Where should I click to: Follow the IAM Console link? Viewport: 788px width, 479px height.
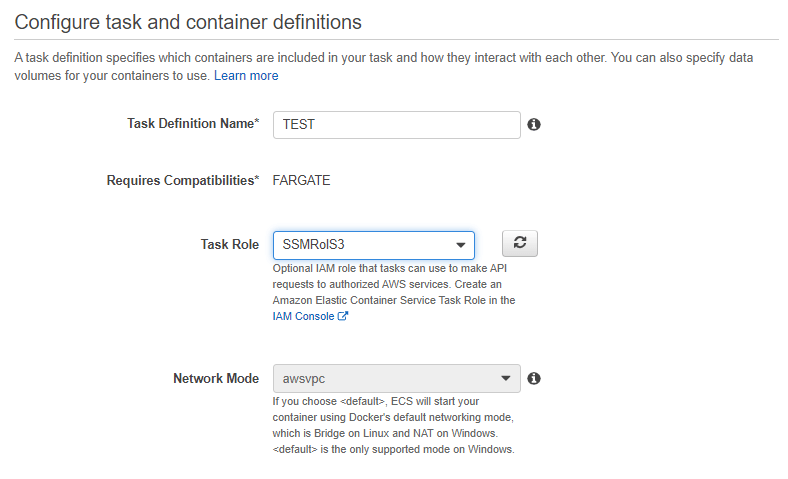[303, 316]
